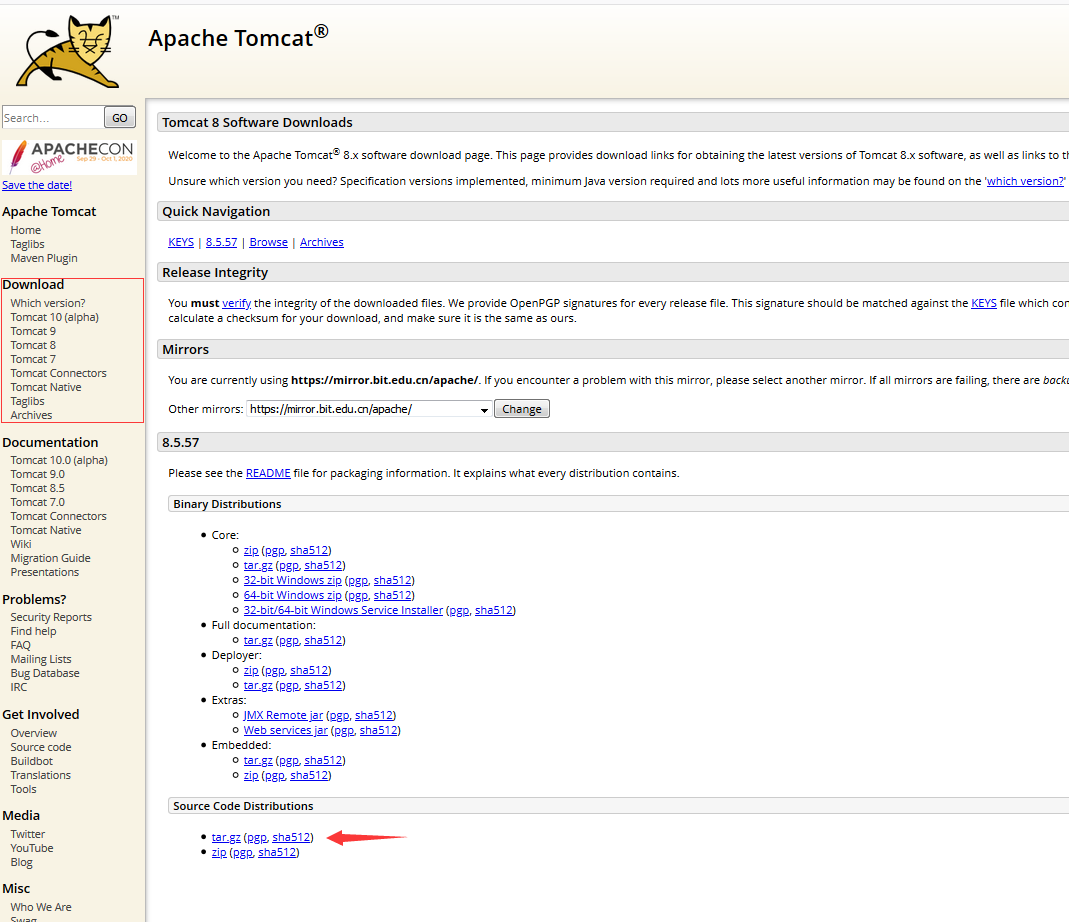The height and width of the screenshot is (922, 1069).
Task: Download JMX Remote jar extra
Action: (283, 715)
